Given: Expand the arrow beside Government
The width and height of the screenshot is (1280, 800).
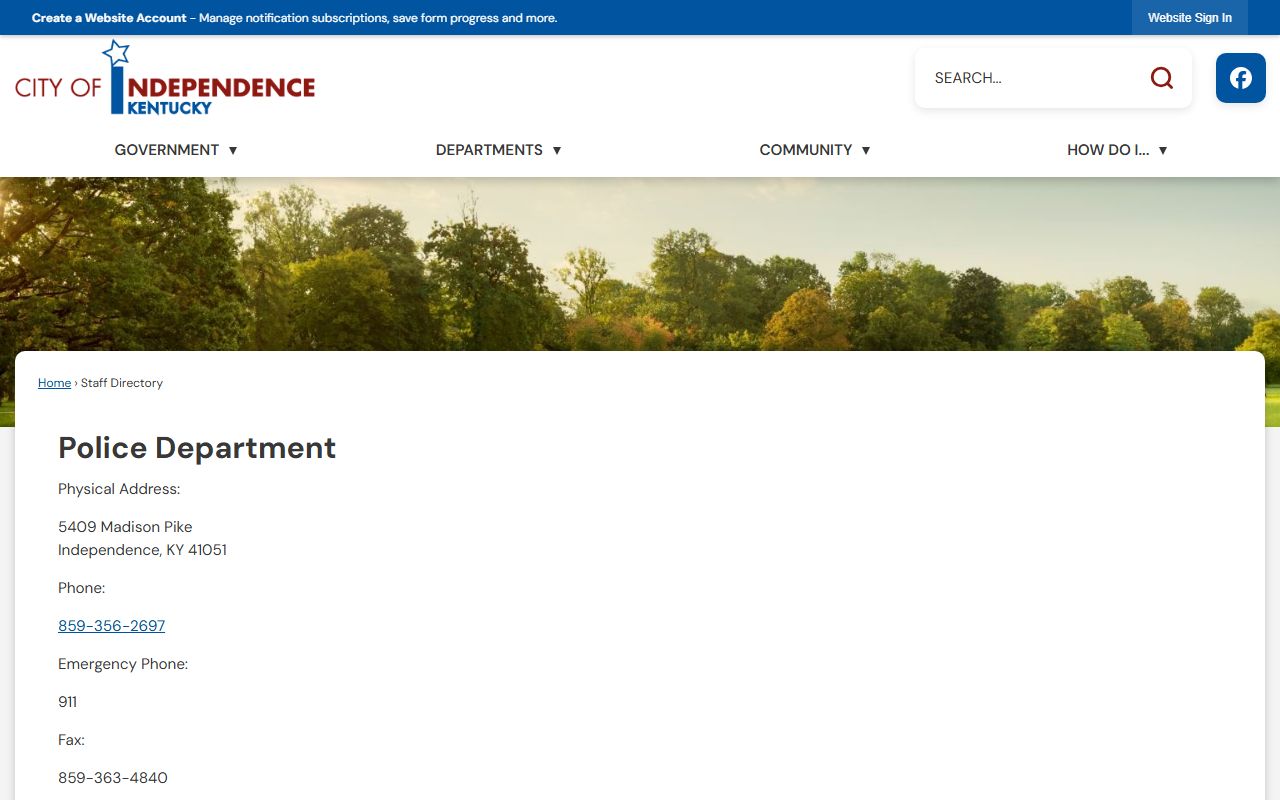Looking at the screenshot, I should 233,150.
